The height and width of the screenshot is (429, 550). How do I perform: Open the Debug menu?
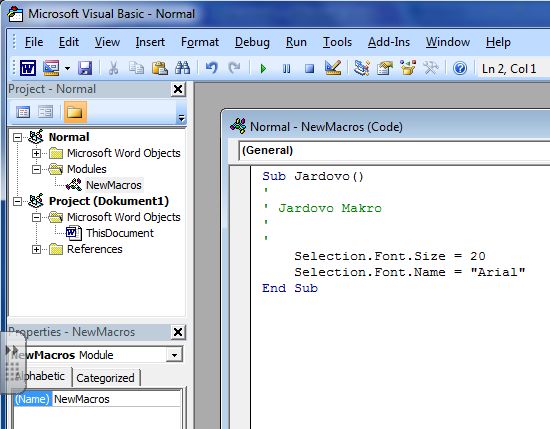(252, 42)
